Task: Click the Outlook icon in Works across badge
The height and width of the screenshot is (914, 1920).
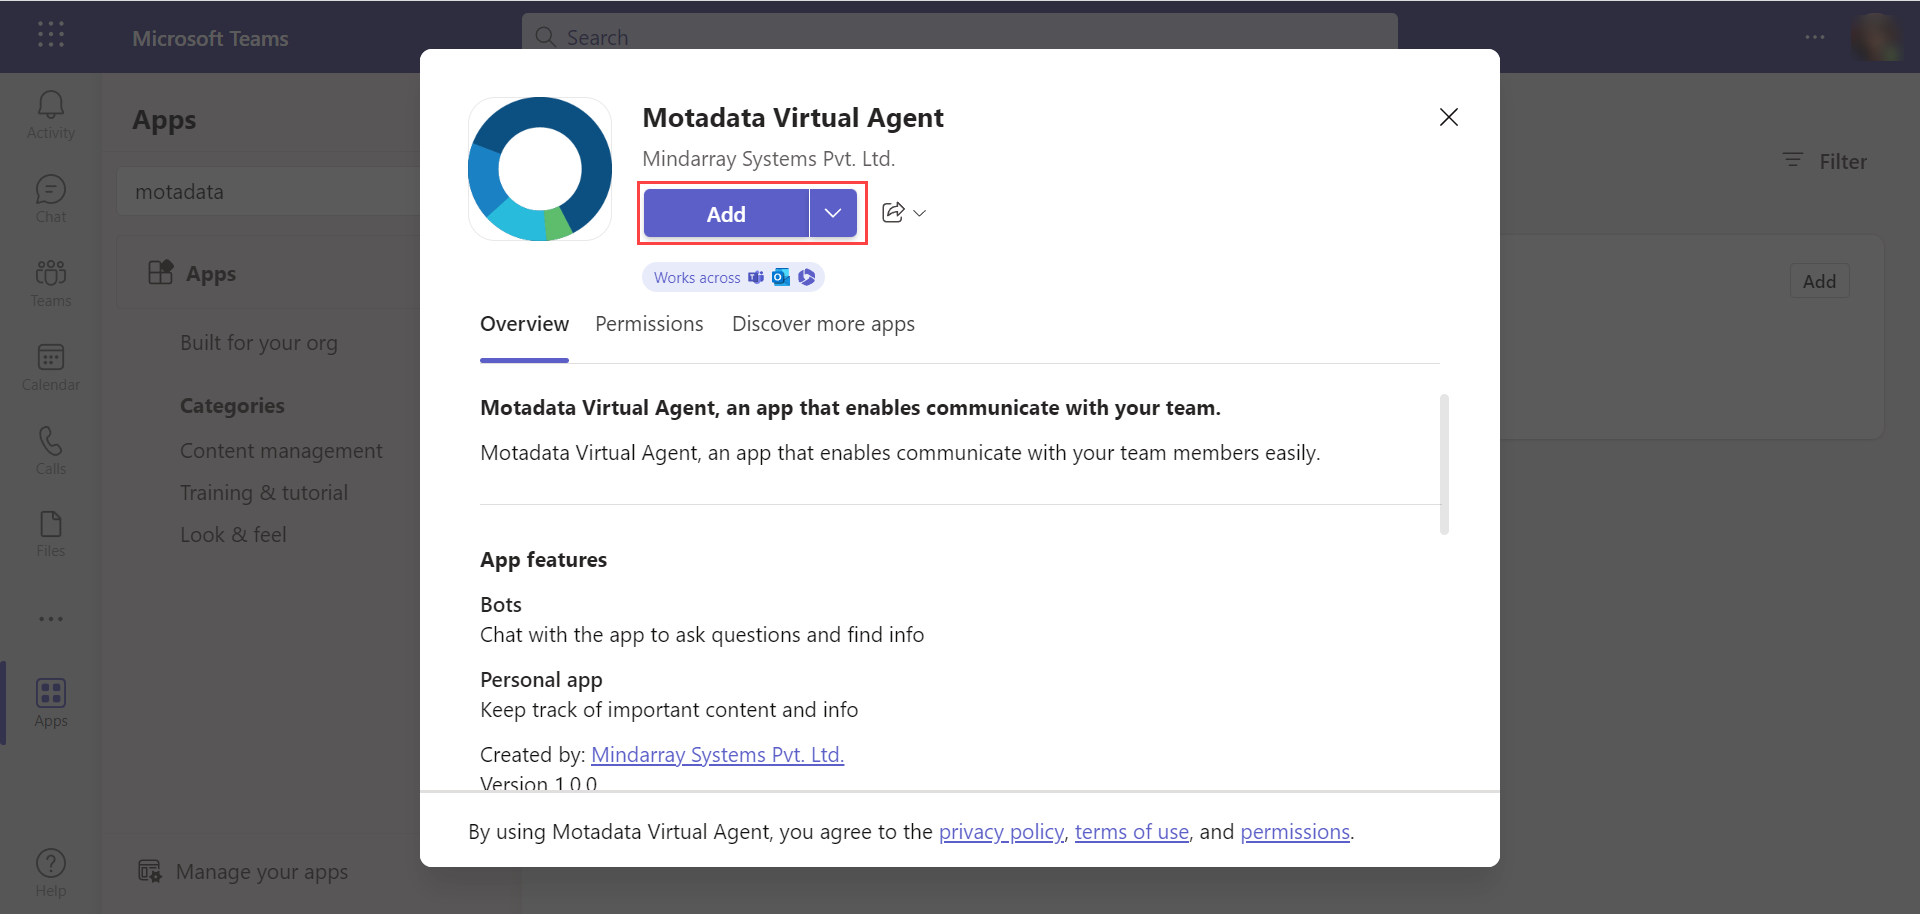Action: tap(781, 277)
